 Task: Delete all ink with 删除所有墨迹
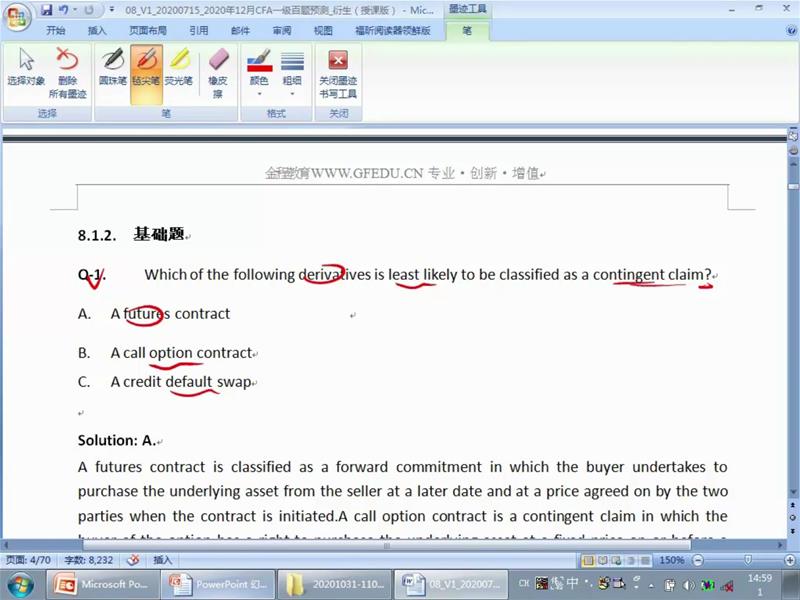pyautogui.click(x=67, y=73)
